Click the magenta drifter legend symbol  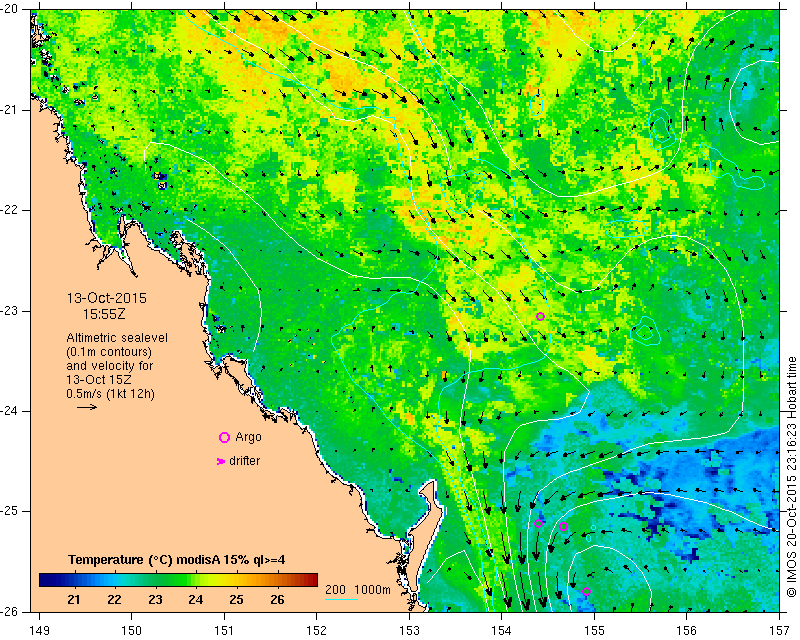(x=220, y=461)
